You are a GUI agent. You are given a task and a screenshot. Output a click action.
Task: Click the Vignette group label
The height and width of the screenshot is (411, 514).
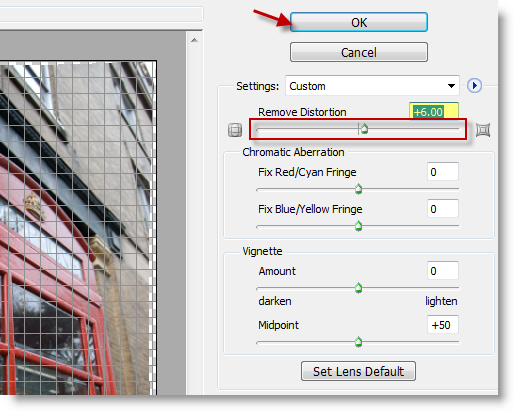[x=262, y=251]
